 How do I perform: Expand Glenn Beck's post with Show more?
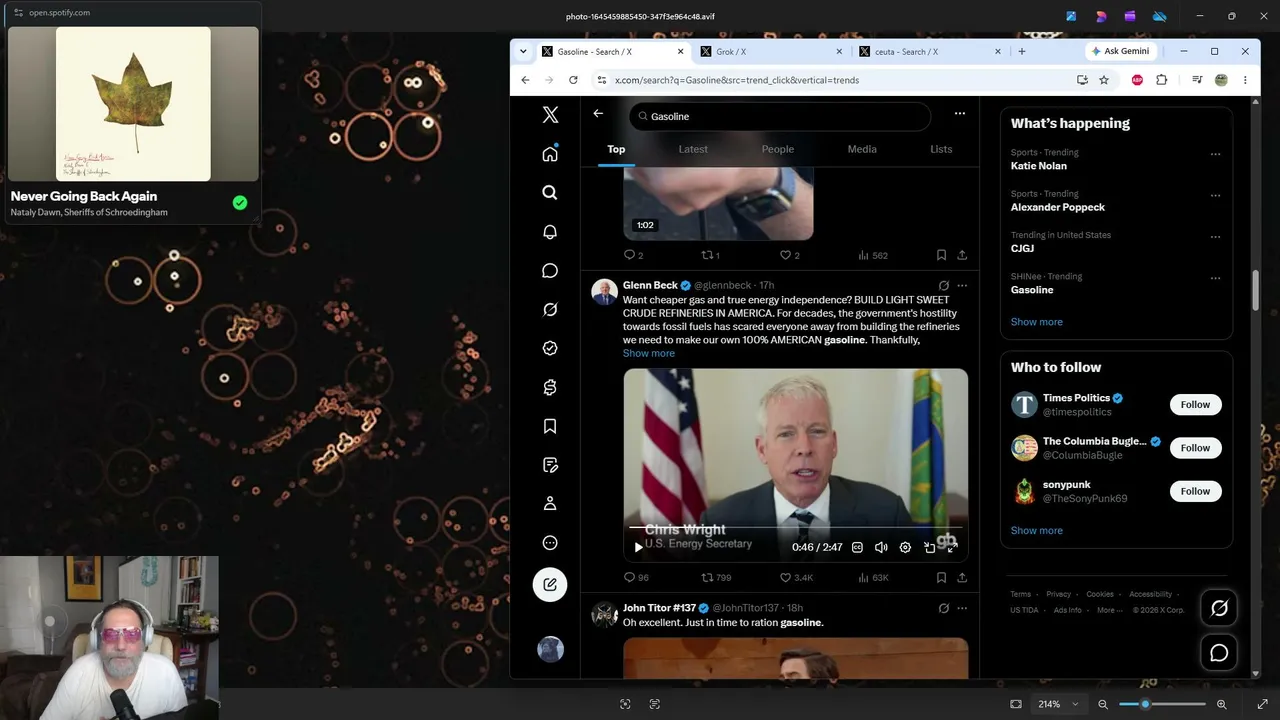pos(649,353)
